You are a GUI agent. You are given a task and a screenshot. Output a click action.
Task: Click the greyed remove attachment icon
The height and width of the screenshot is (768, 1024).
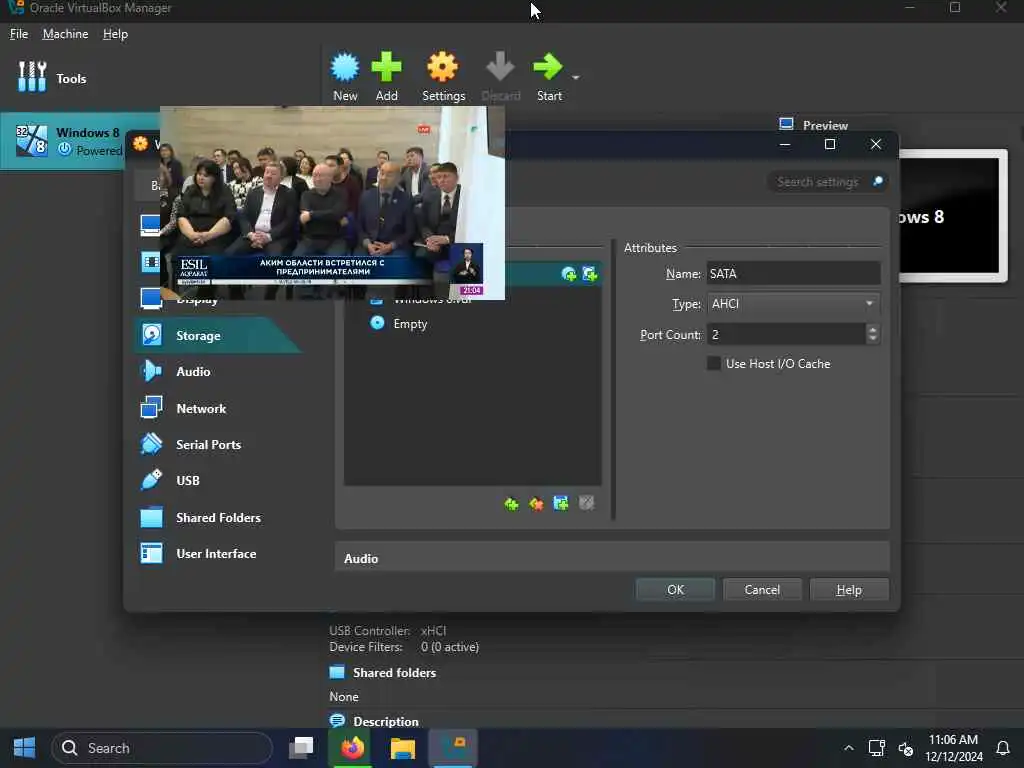pos(586,504)
